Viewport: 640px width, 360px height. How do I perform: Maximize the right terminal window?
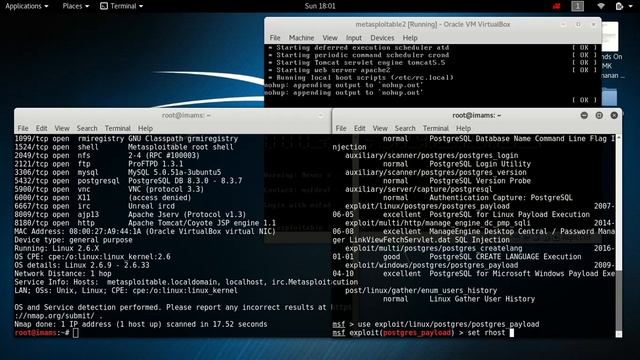(599, 116)
